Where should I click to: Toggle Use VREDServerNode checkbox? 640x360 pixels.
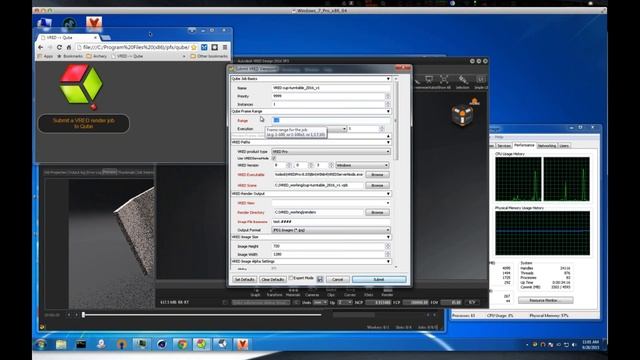[274, 158]
